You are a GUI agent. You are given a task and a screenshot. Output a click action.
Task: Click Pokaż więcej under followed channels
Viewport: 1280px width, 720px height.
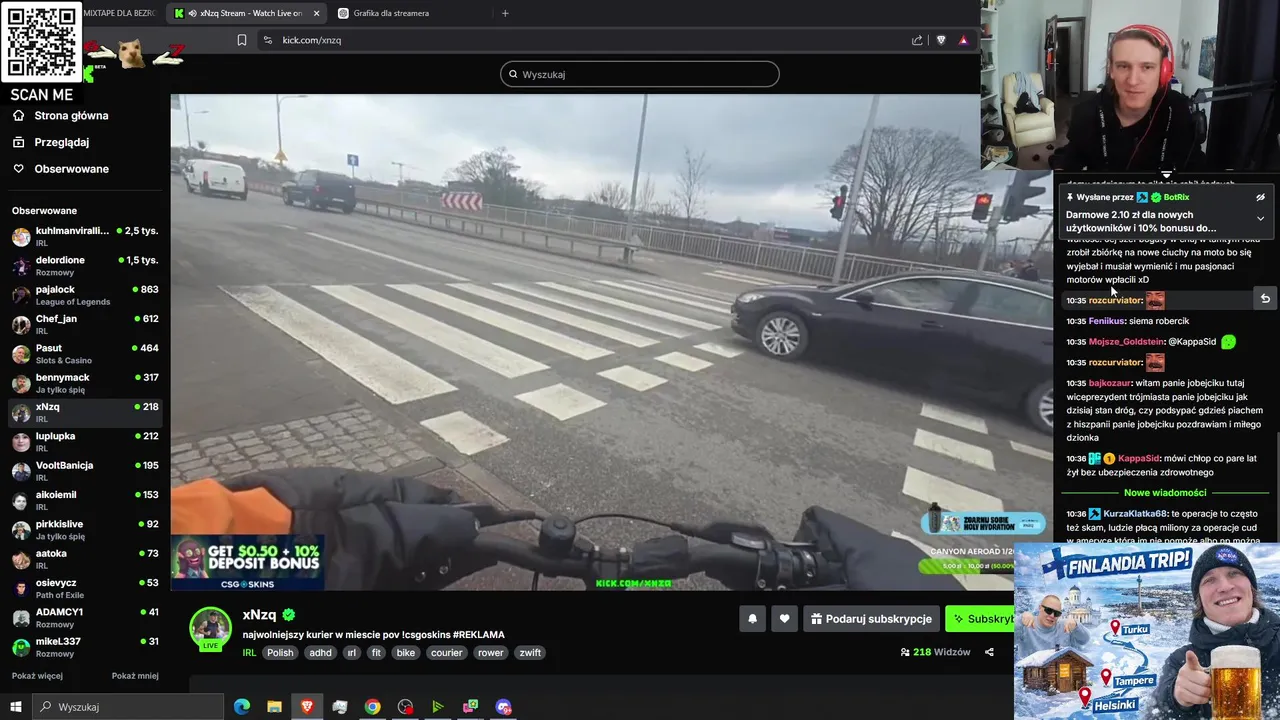pos(37,676)
